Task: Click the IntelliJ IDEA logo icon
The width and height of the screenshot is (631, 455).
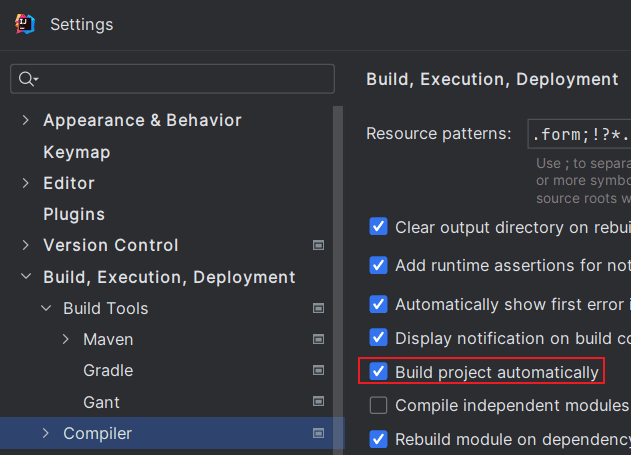Action: [26, 24]
